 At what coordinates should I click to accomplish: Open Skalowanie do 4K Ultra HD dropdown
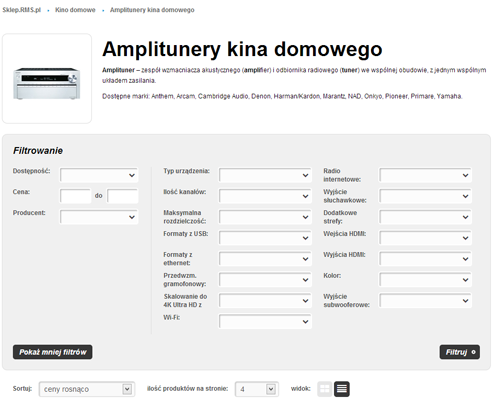(x=265, y=301)
